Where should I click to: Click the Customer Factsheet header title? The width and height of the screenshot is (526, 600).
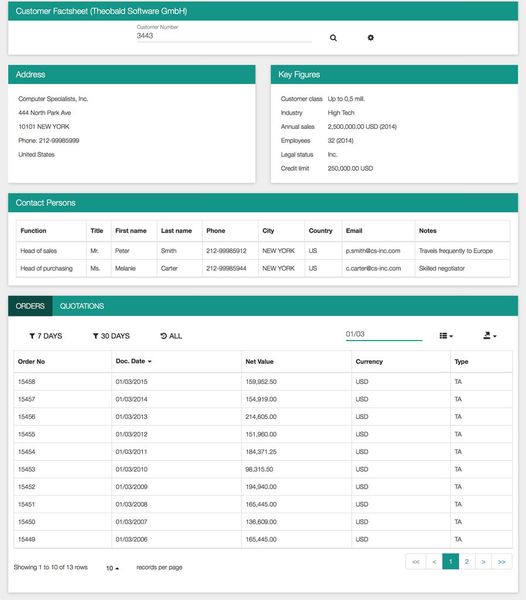point(101,11)
